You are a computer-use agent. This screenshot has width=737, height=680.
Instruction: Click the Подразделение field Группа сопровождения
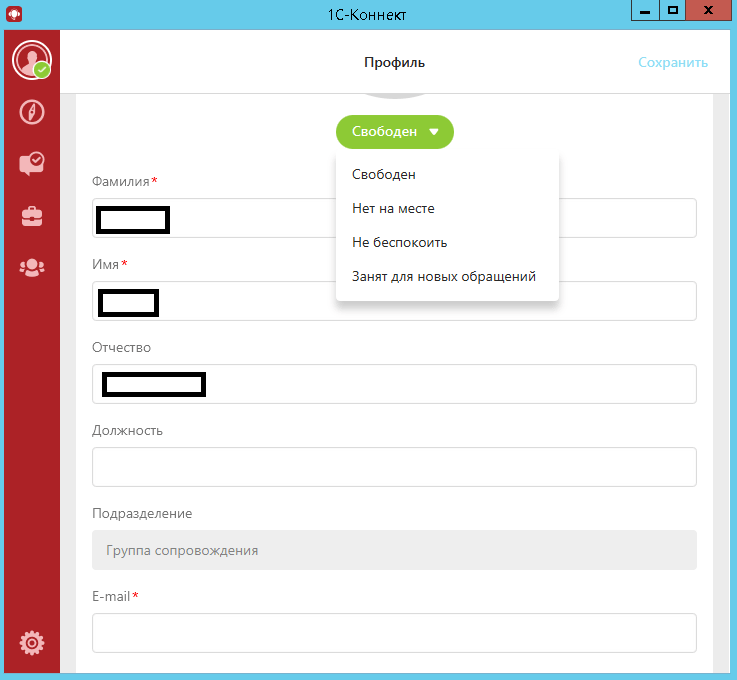[x=394, y=550]
